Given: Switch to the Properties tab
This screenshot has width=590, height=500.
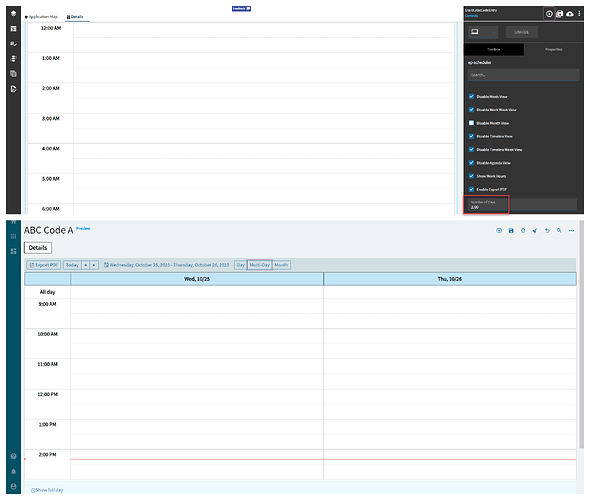Looking at the screenshot, I should click(554, 49).
